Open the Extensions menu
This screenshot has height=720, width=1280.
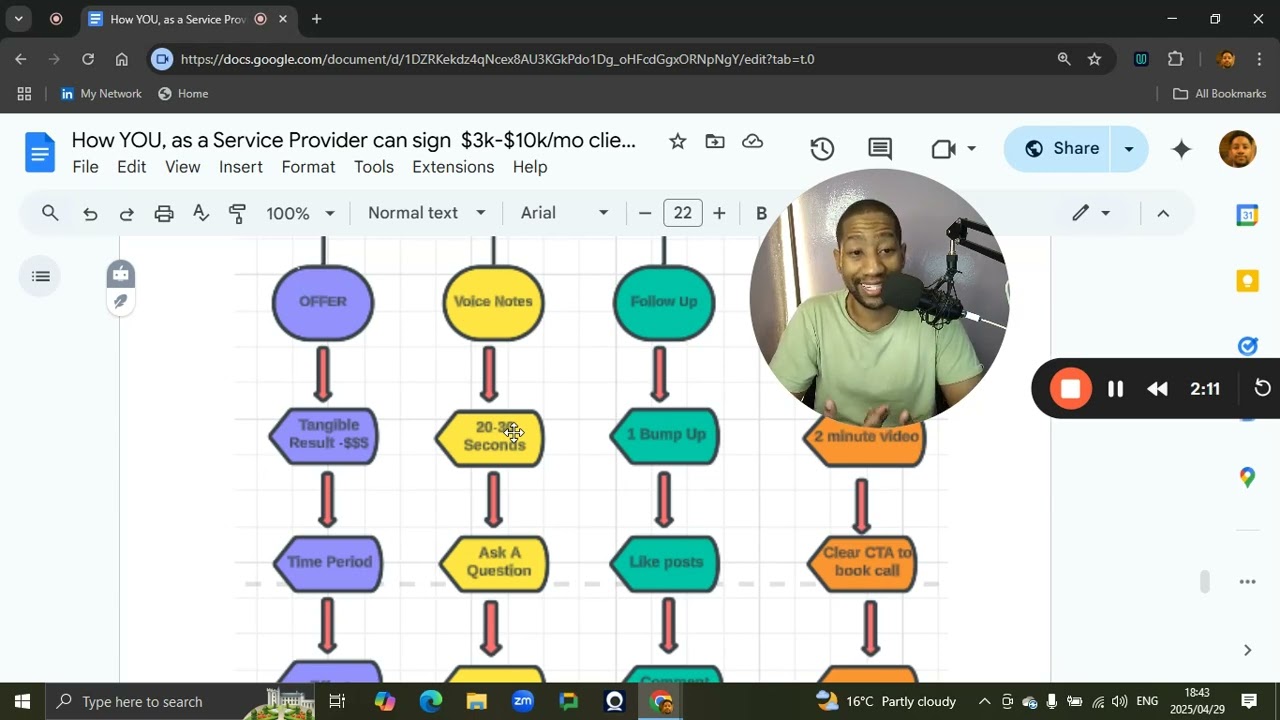coord(453,167)
